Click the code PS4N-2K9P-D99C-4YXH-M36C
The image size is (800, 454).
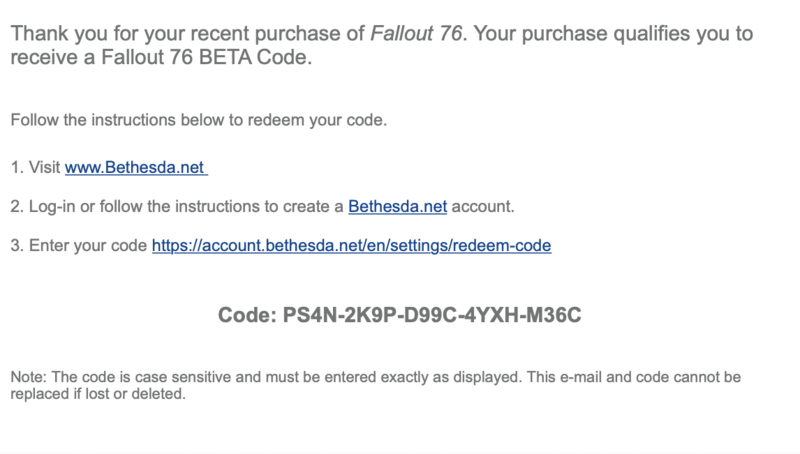pos(432,315)
